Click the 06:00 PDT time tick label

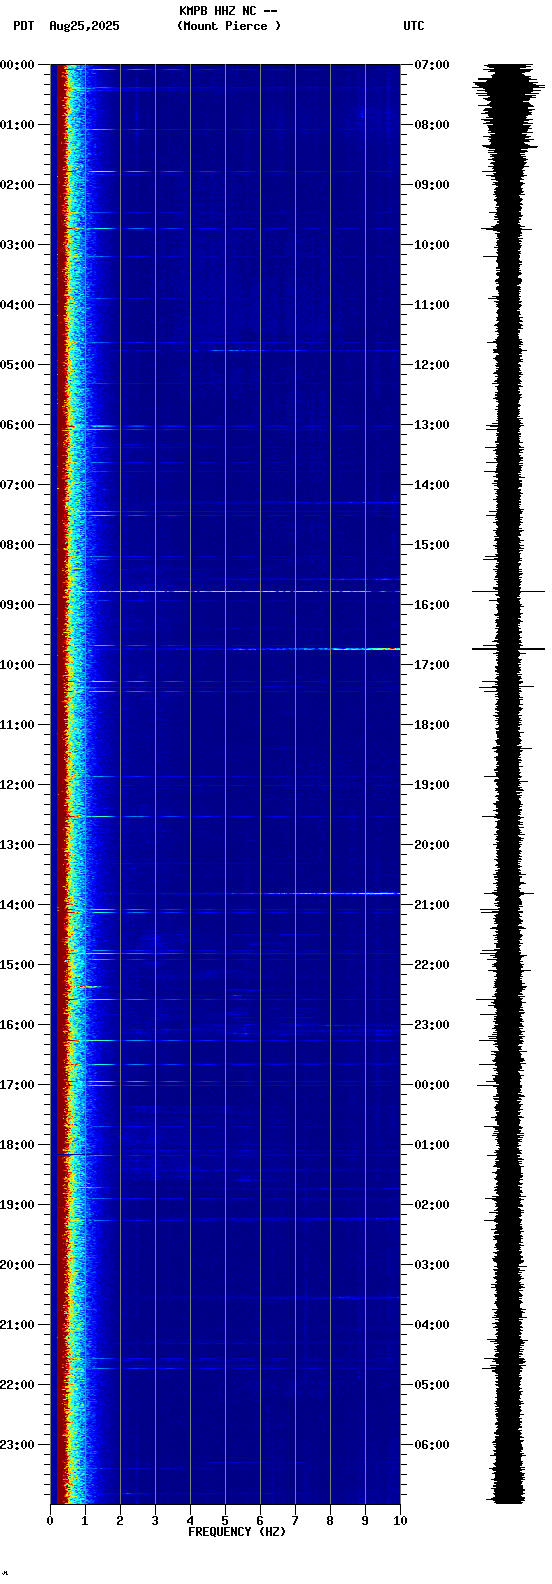pyautogui.click(x=17, y=425)
